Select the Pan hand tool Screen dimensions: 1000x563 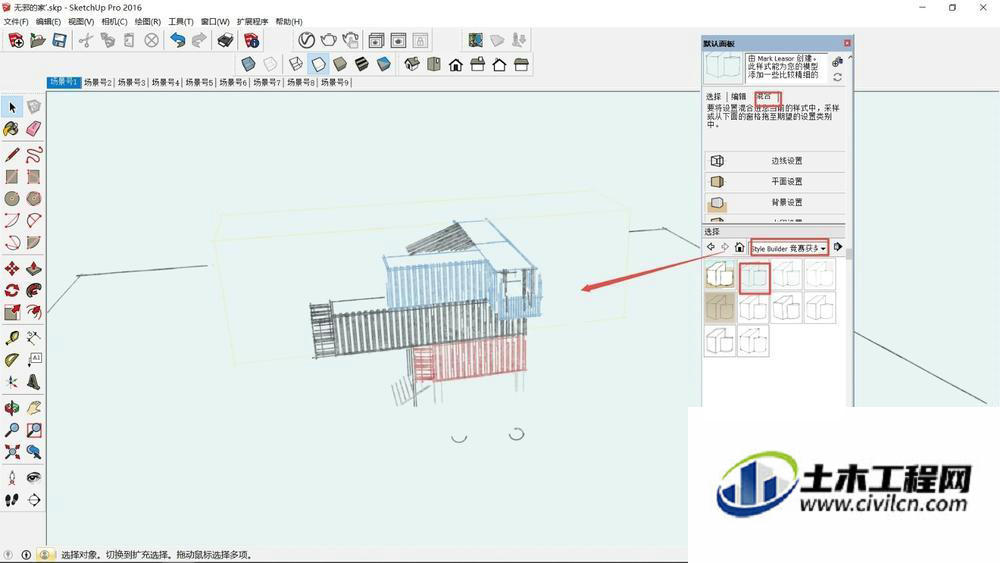[x=34, y=408]
